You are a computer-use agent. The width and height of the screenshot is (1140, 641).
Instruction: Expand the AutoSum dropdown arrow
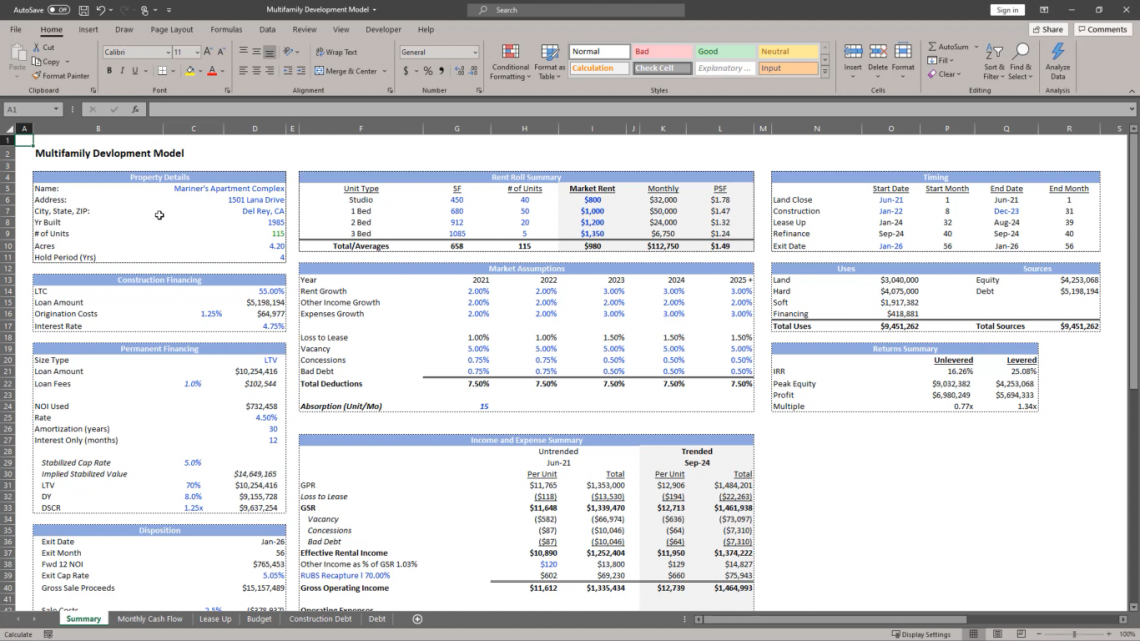974,47
